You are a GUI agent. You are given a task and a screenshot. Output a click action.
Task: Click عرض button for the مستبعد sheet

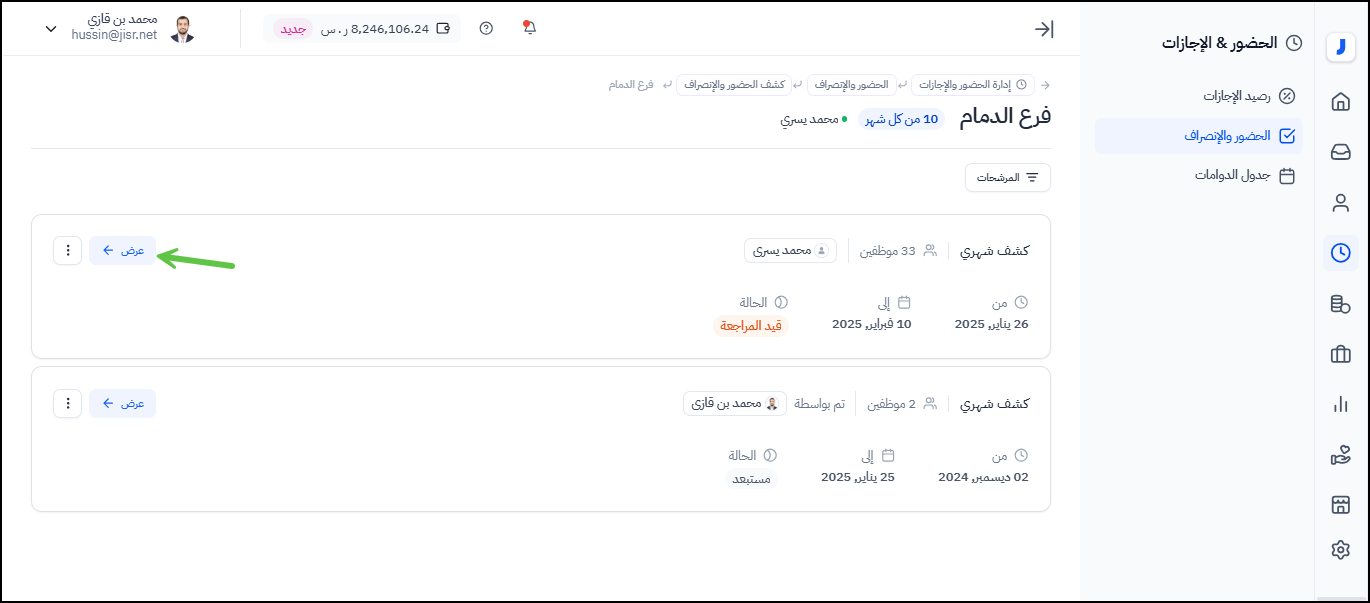pyautogui.click(x=122, y=403)
